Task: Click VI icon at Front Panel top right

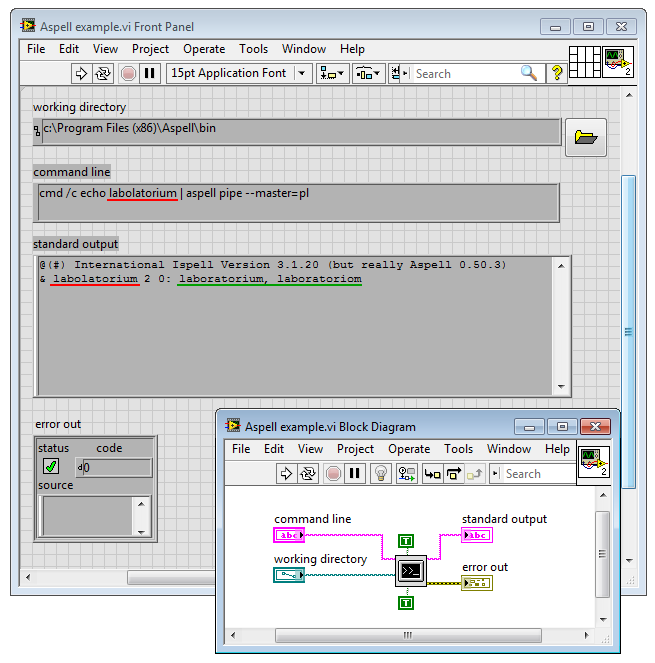Action: tap(618, 62)
